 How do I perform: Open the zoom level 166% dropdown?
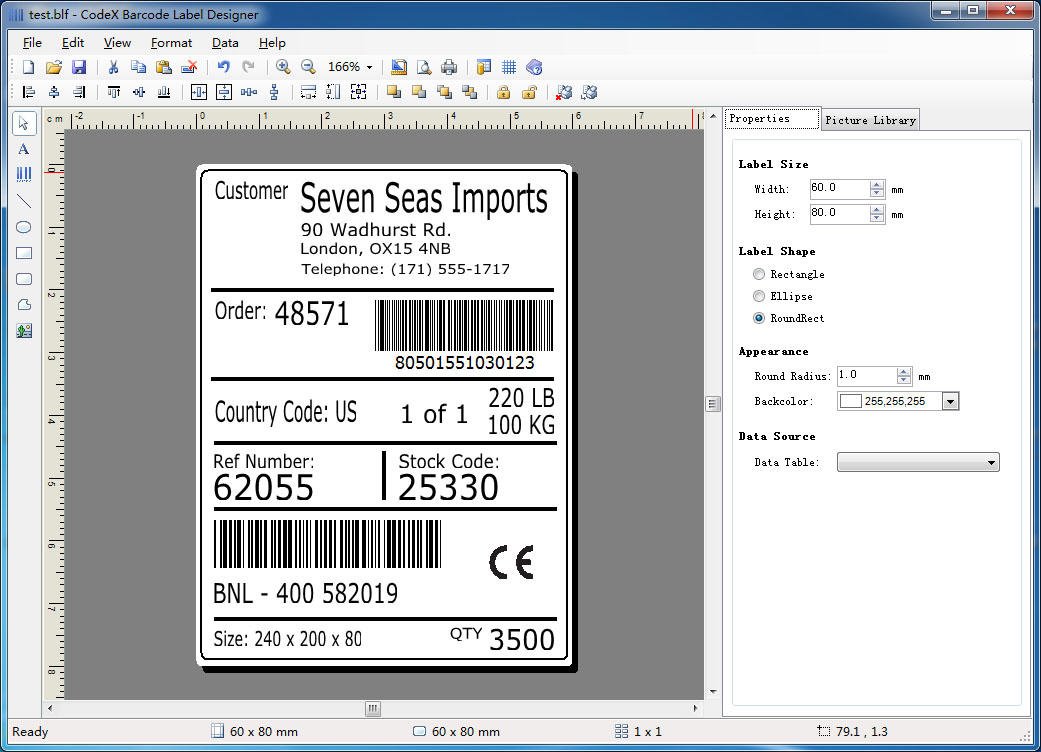point(369,67)
